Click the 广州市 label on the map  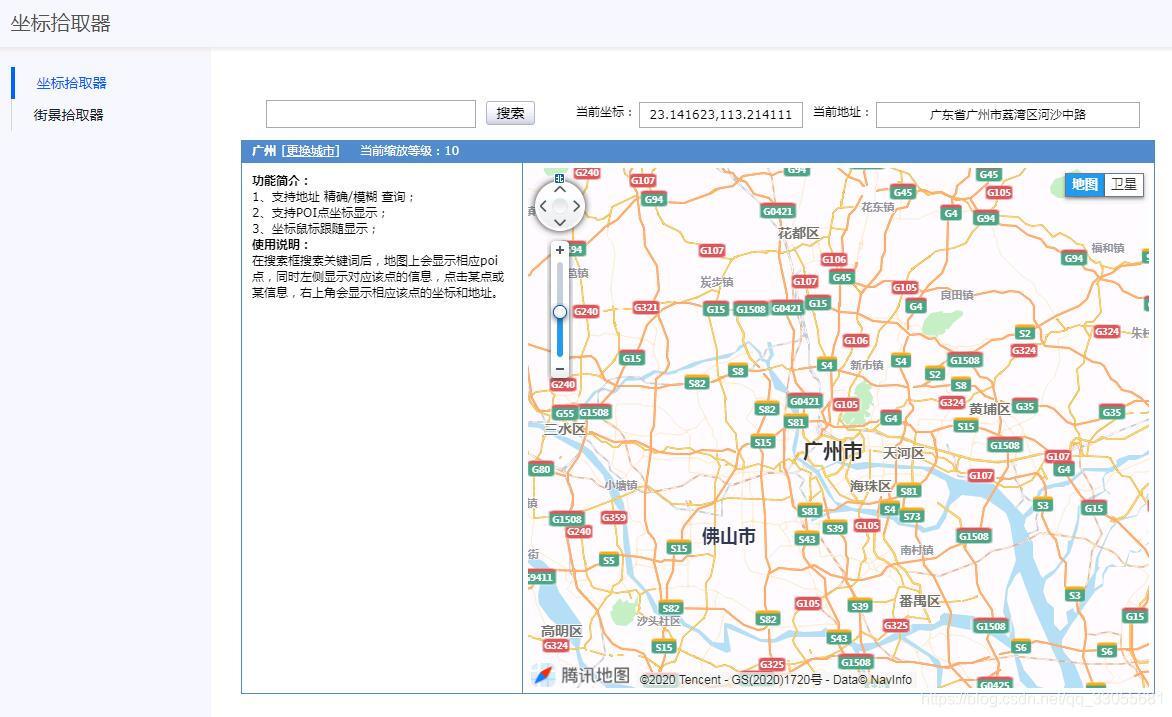tap(833, 452)
